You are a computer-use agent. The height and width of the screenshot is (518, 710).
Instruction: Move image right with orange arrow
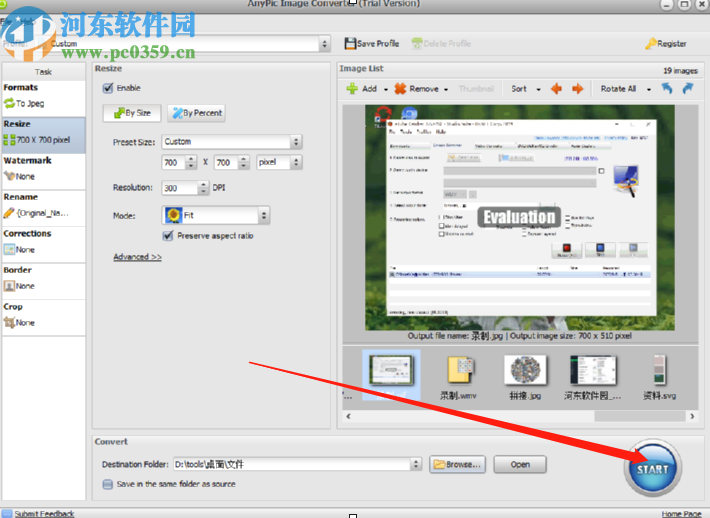pos(577,89)
